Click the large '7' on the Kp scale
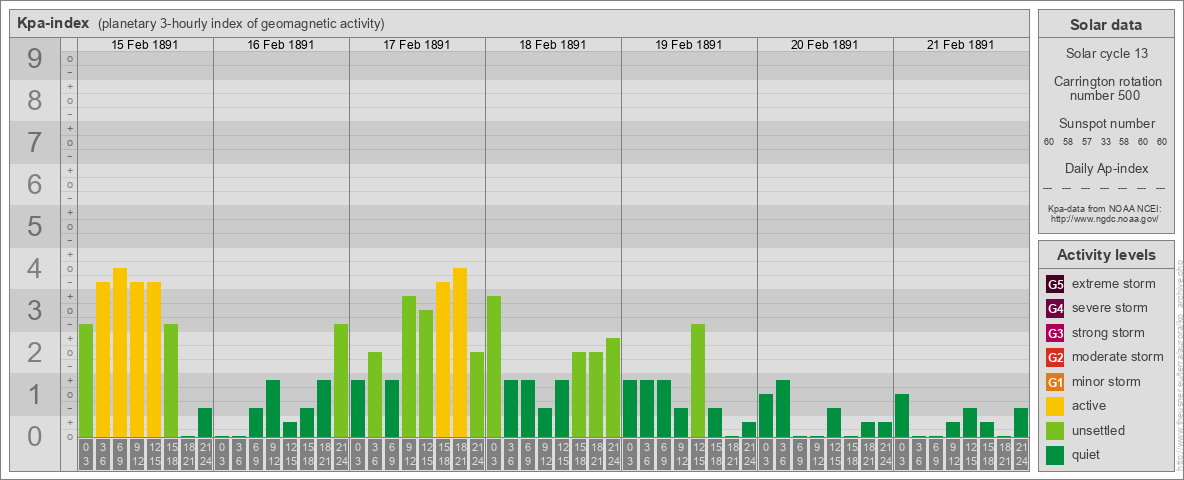This screenshot has width=1184, height=480. [x=34, y=143]
